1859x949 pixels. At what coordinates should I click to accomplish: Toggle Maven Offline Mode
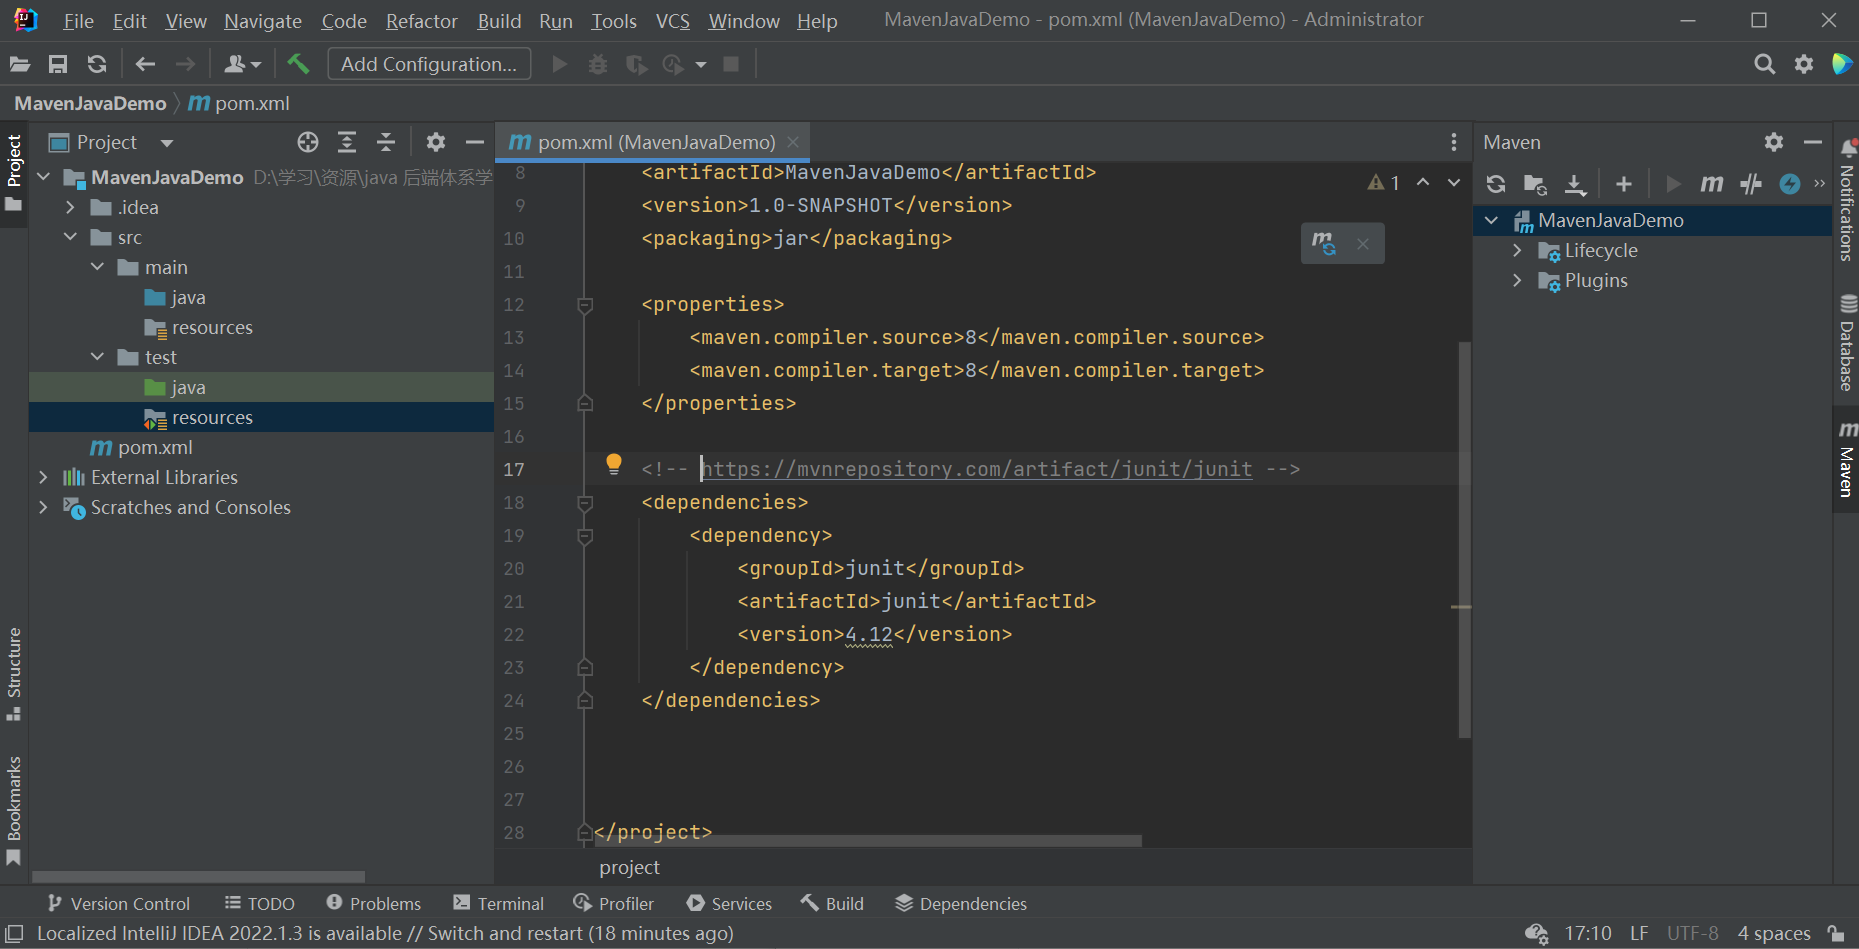(x=1751, y=184)
